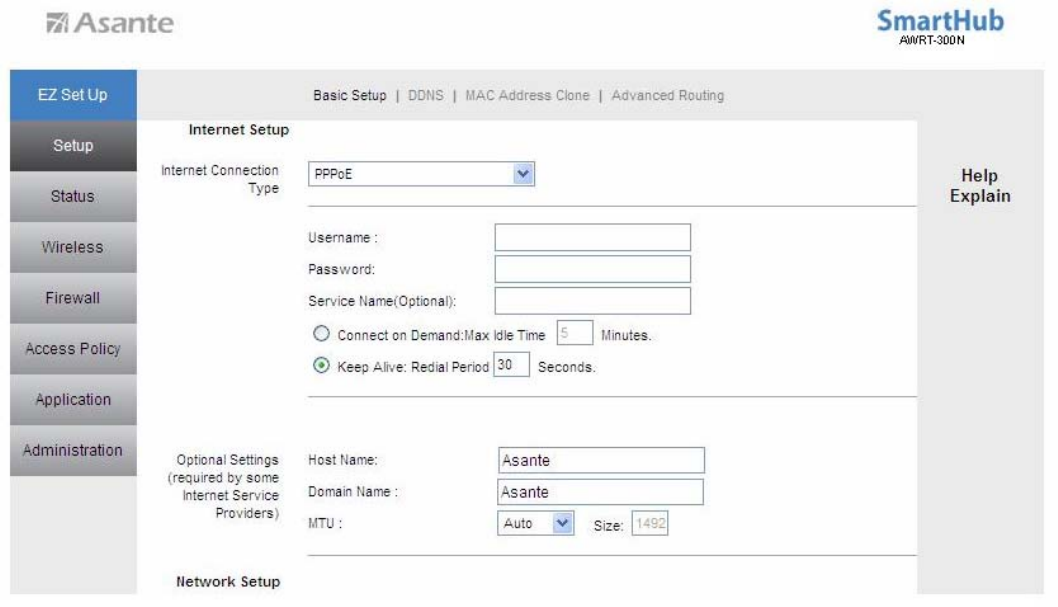Expand the Internet Connection Type dropdown
The height and width of the screenshot is (607, 1058).
click(x=421, y=174)
